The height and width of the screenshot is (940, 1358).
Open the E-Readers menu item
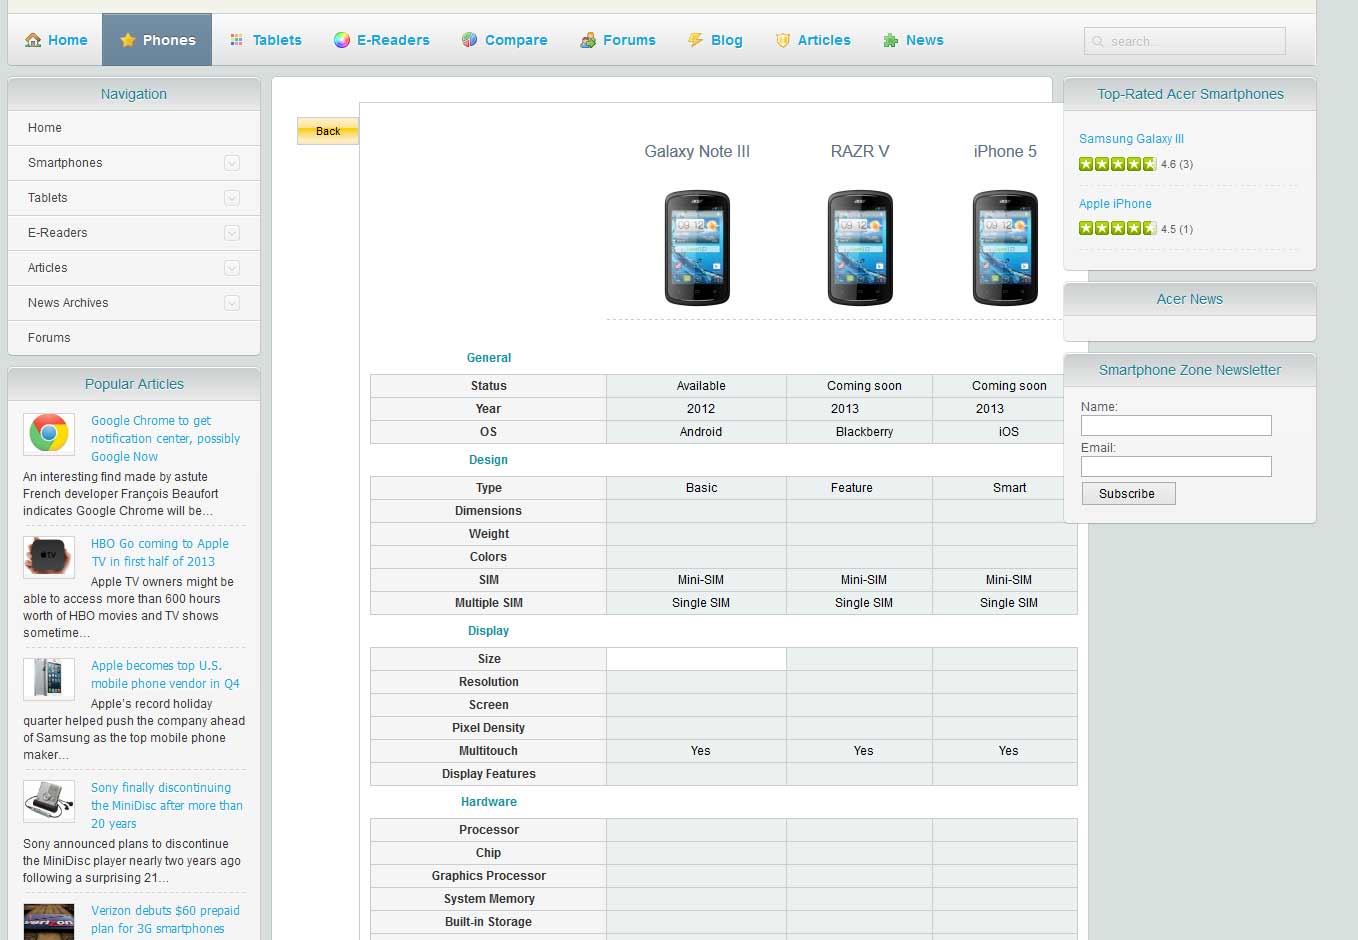click(381, 40)
